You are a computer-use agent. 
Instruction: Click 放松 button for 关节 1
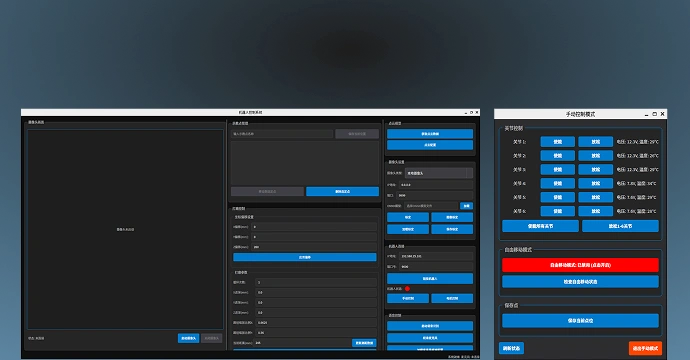click(x=595, y=142)
